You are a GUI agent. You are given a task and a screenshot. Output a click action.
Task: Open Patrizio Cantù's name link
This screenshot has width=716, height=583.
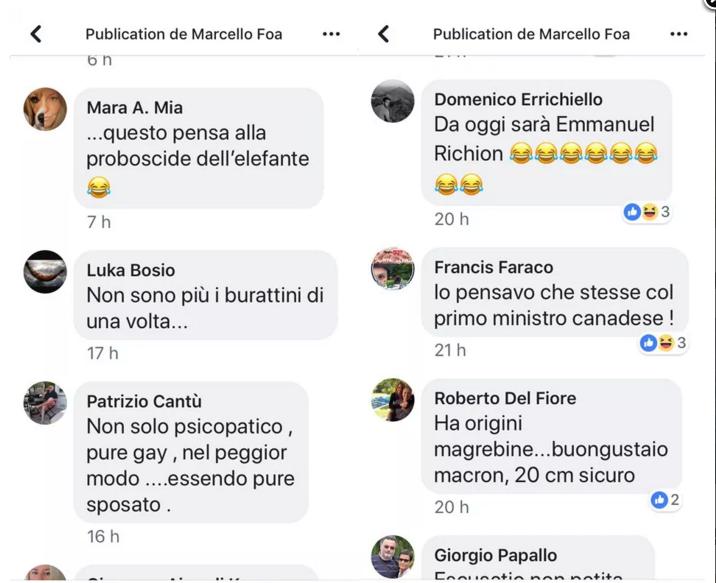coord(144,401)
